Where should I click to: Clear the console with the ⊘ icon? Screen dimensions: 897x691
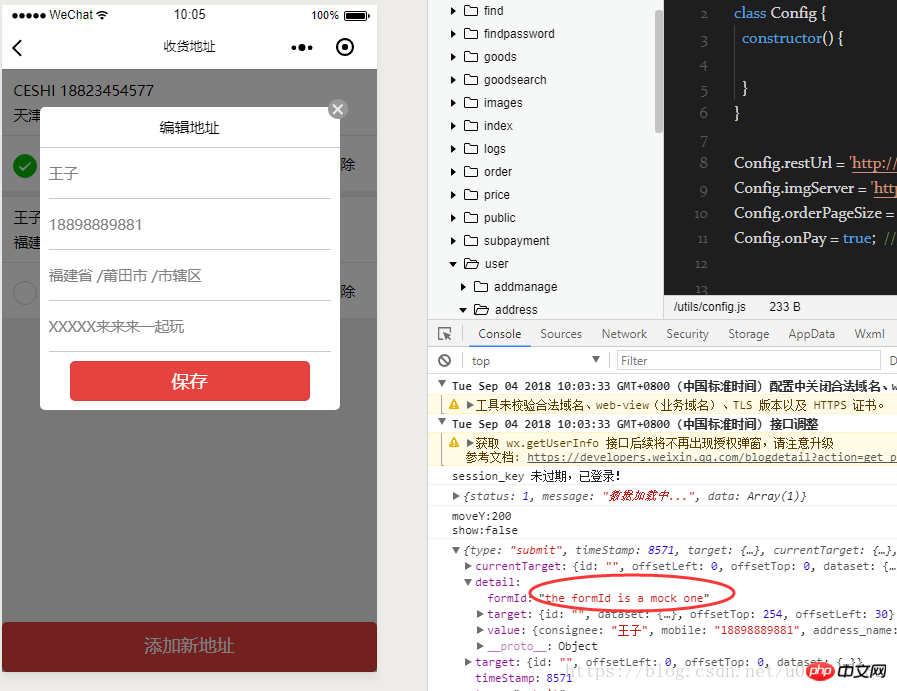click(x=443, y=360)
